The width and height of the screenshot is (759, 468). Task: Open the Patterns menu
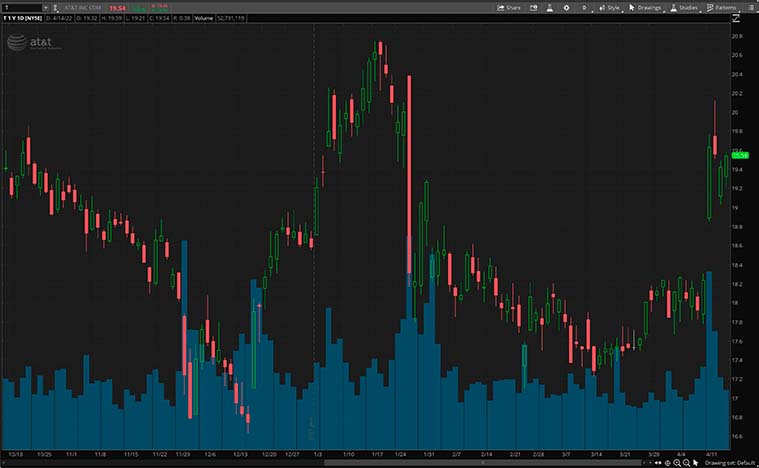(721, 8)
